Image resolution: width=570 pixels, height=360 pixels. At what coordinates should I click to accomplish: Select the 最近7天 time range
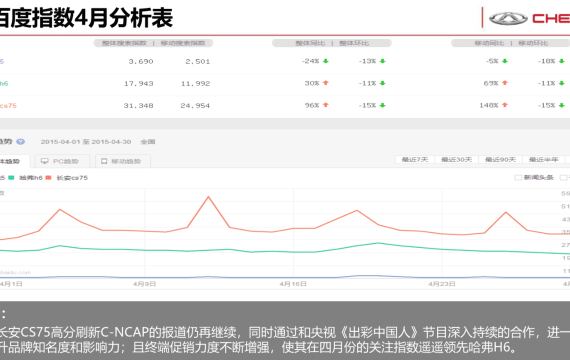pyautogui.click(x=415, y=160)
